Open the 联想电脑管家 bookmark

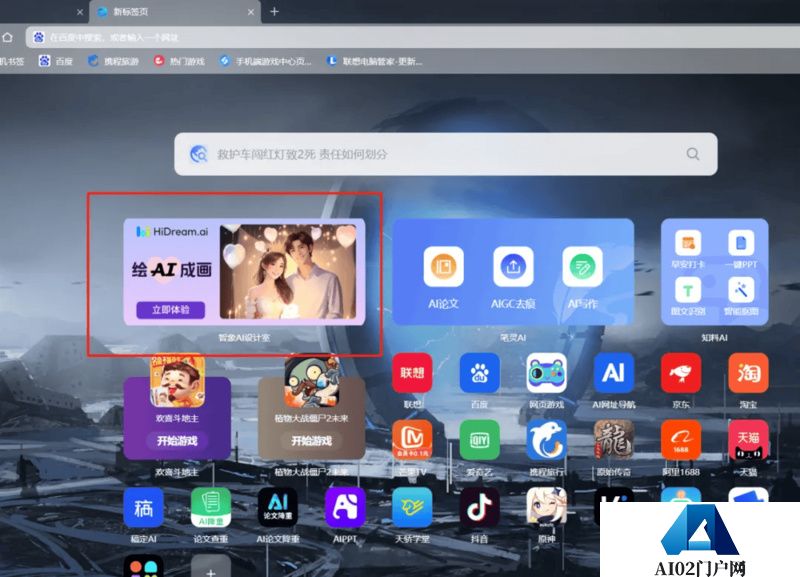[374, 61]
